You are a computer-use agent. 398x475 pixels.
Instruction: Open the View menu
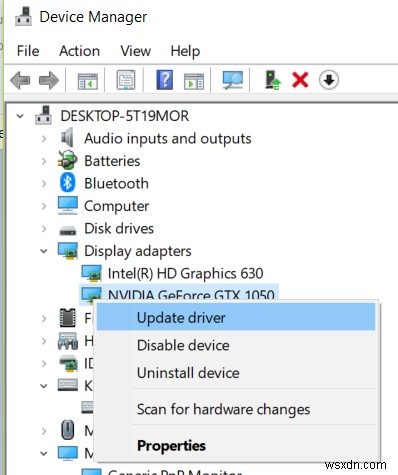[135, 51]
